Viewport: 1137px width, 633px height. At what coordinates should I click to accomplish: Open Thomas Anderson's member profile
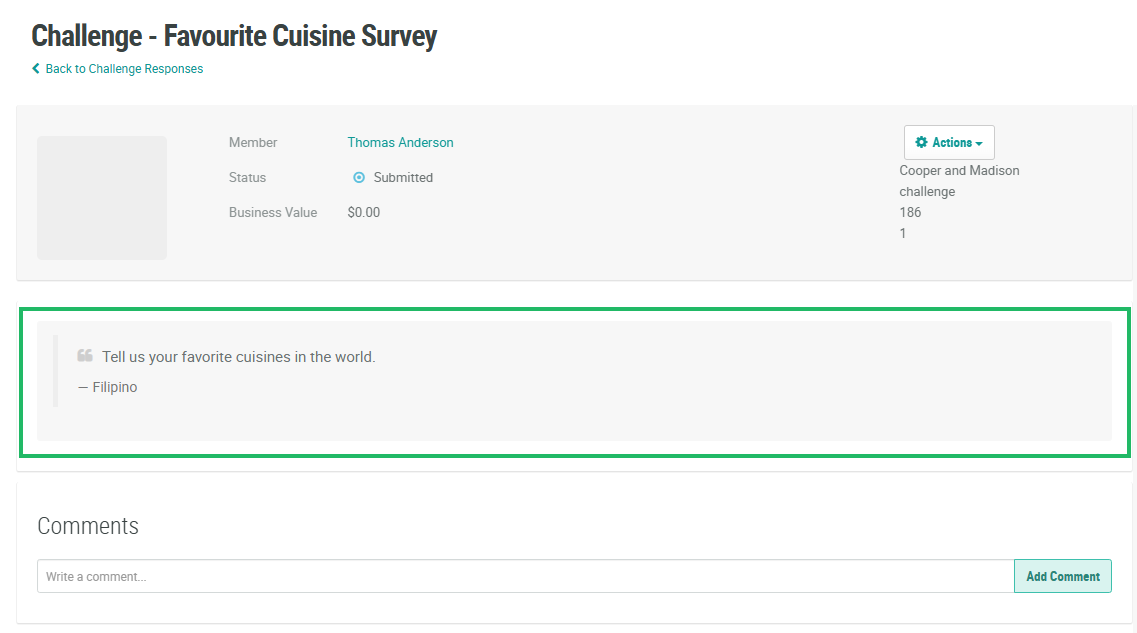tap(400, 143)
